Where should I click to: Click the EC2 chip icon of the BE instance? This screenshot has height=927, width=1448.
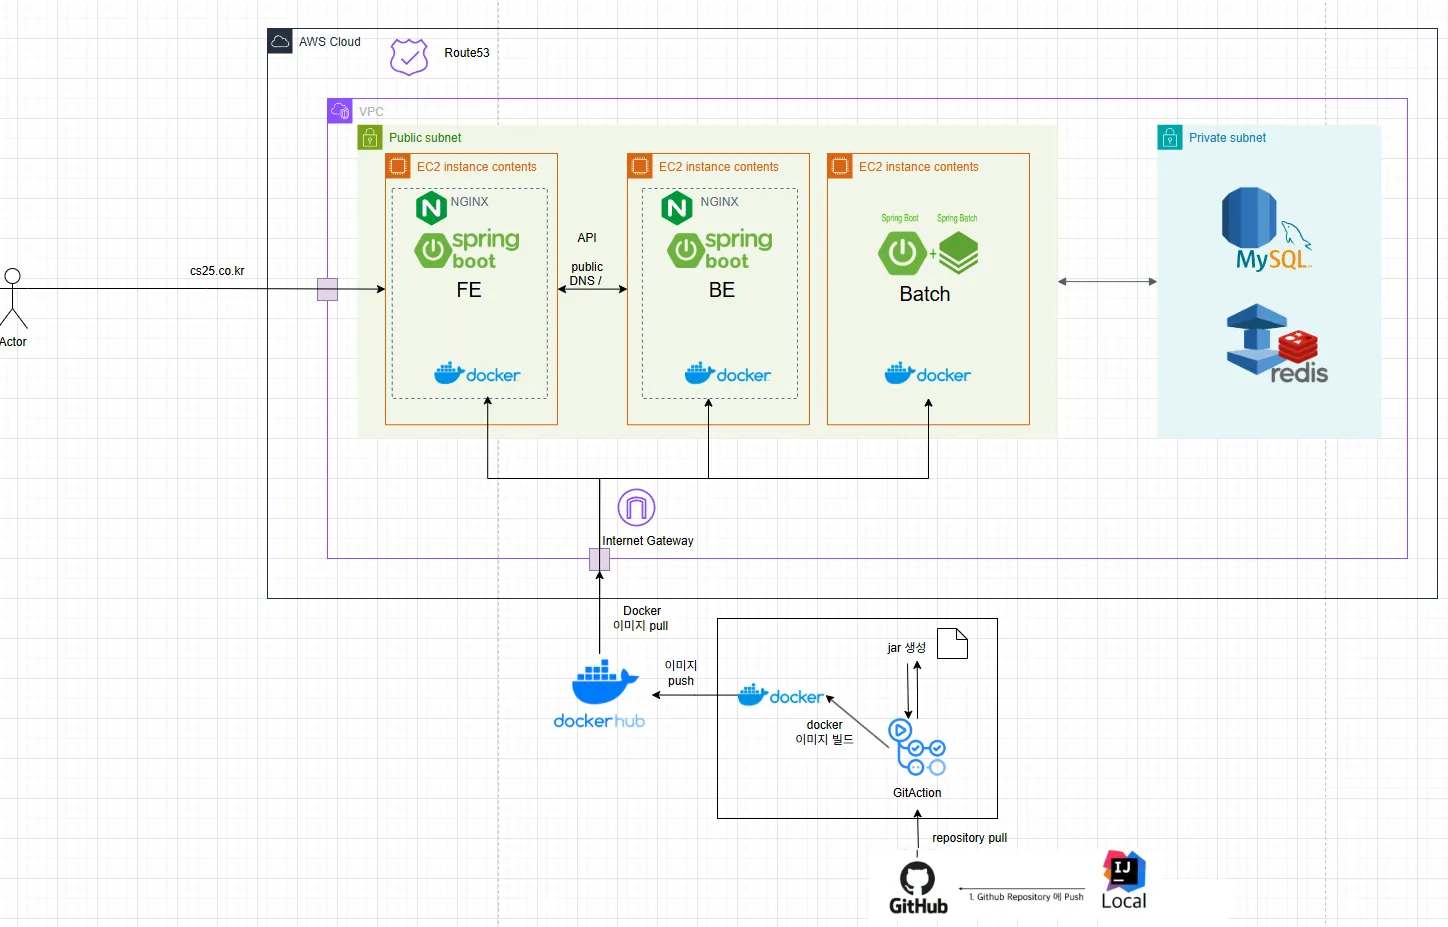(x=640, y=166)
